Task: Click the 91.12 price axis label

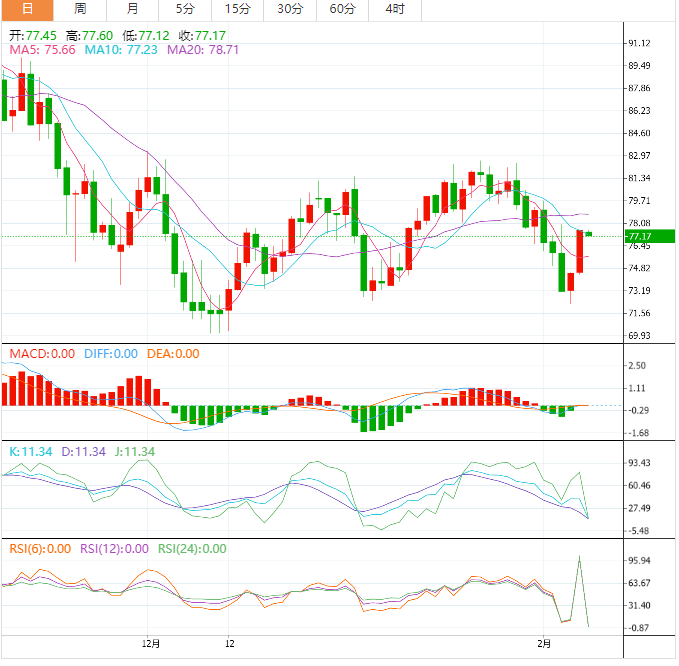Action: point(639,43)
